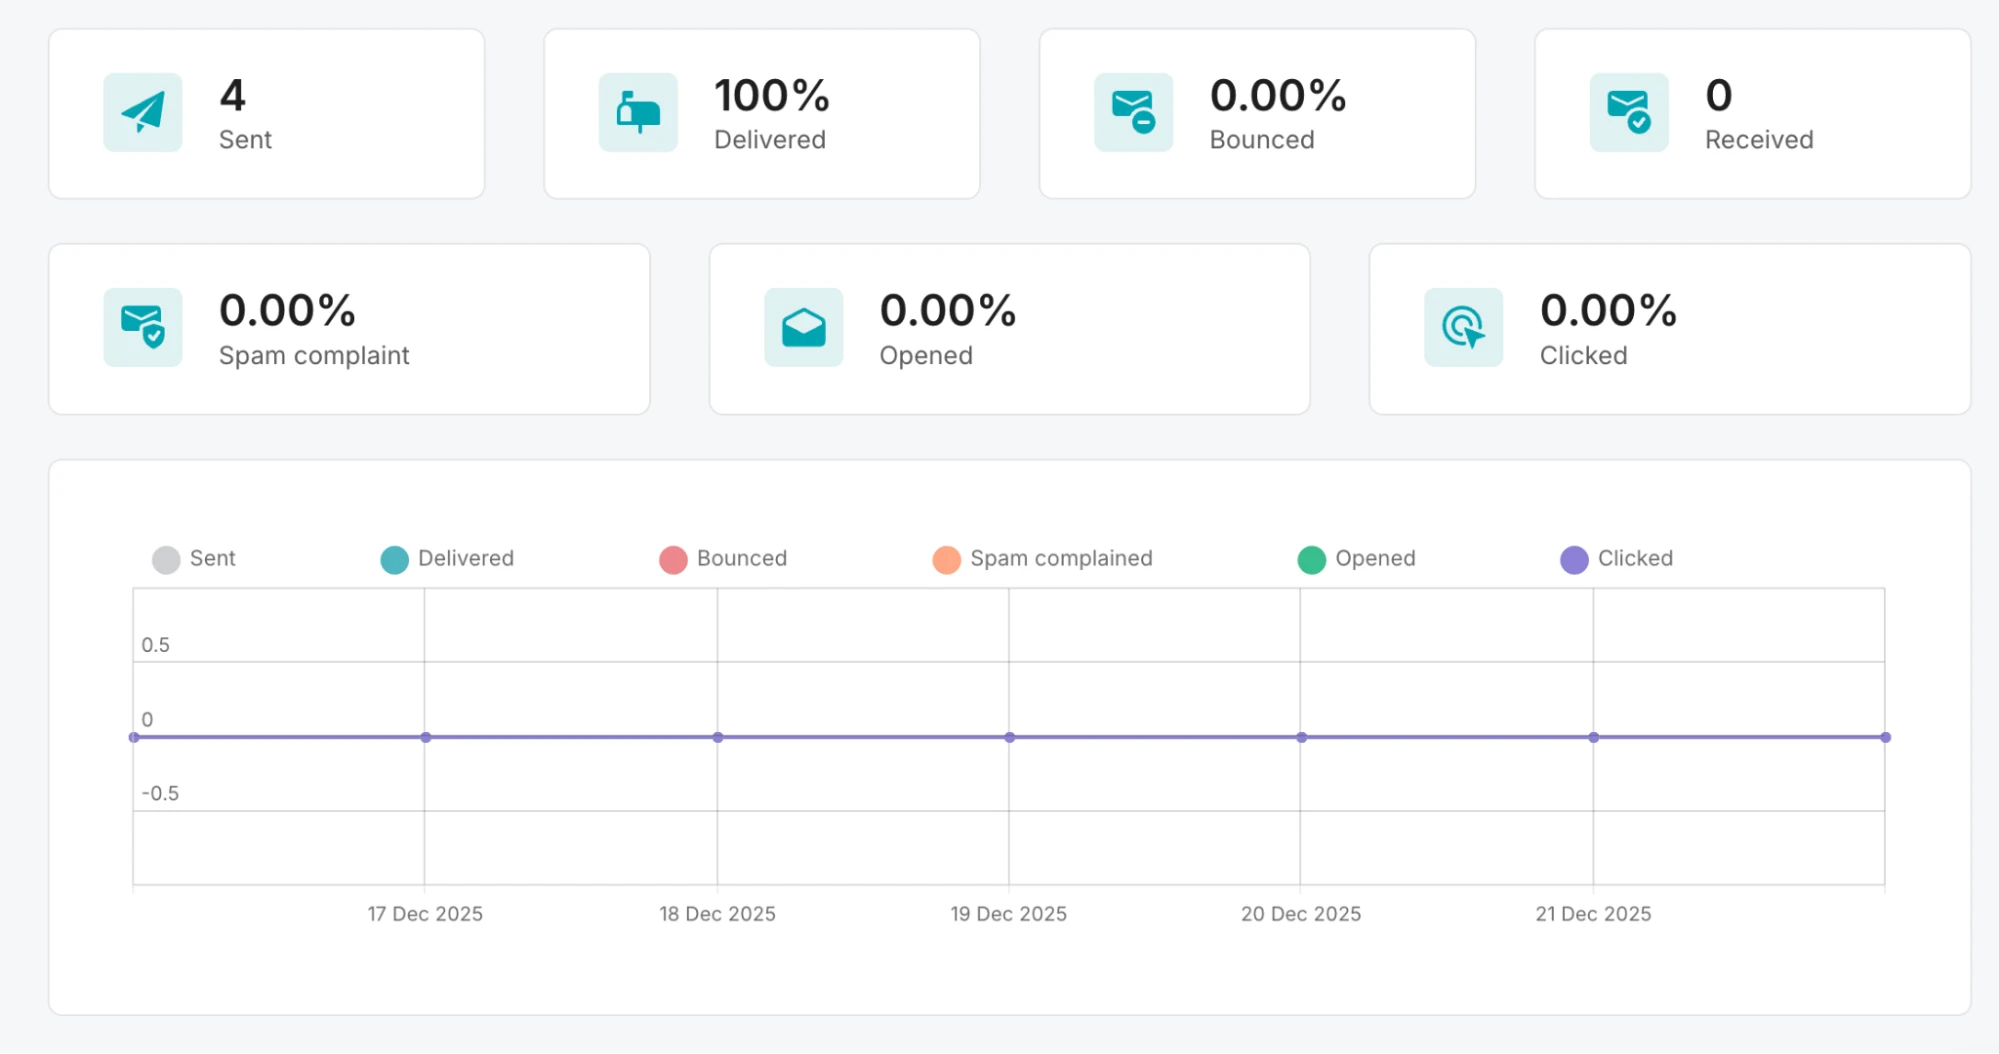Hide the Bounced series via its legend entry
Image resolution: width=1999 pixels, height=1054 pixels.
tap(724, 558)
